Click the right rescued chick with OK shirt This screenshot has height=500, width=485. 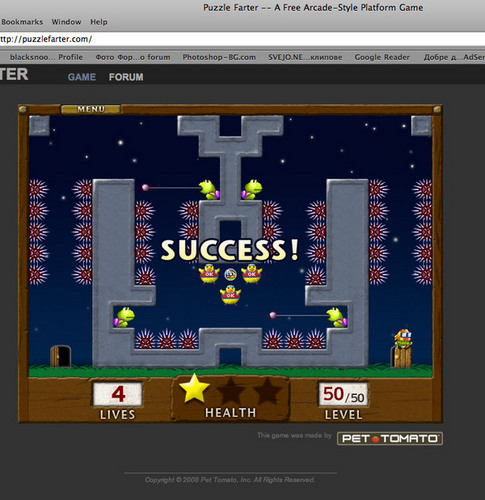pyautogui.click(x=252, y=274)
